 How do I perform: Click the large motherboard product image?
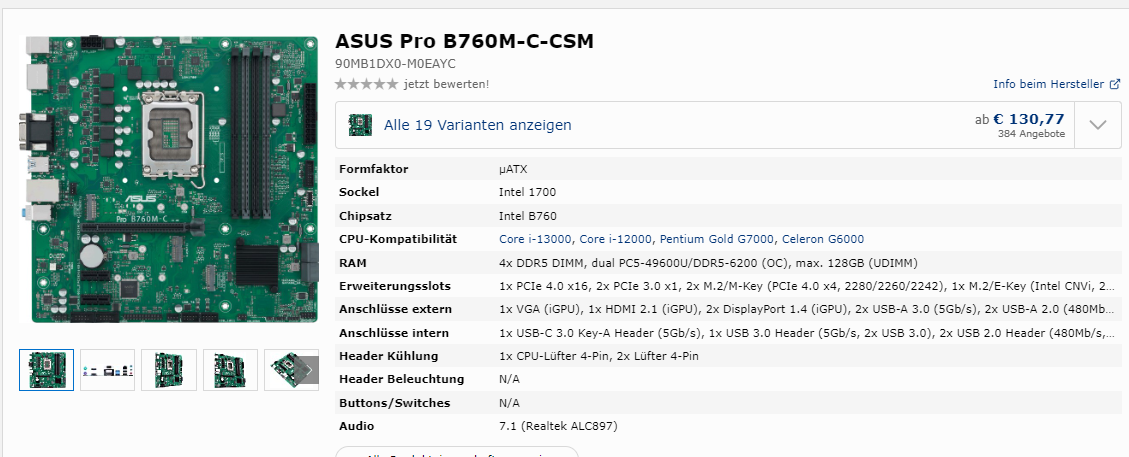[170, 178]
